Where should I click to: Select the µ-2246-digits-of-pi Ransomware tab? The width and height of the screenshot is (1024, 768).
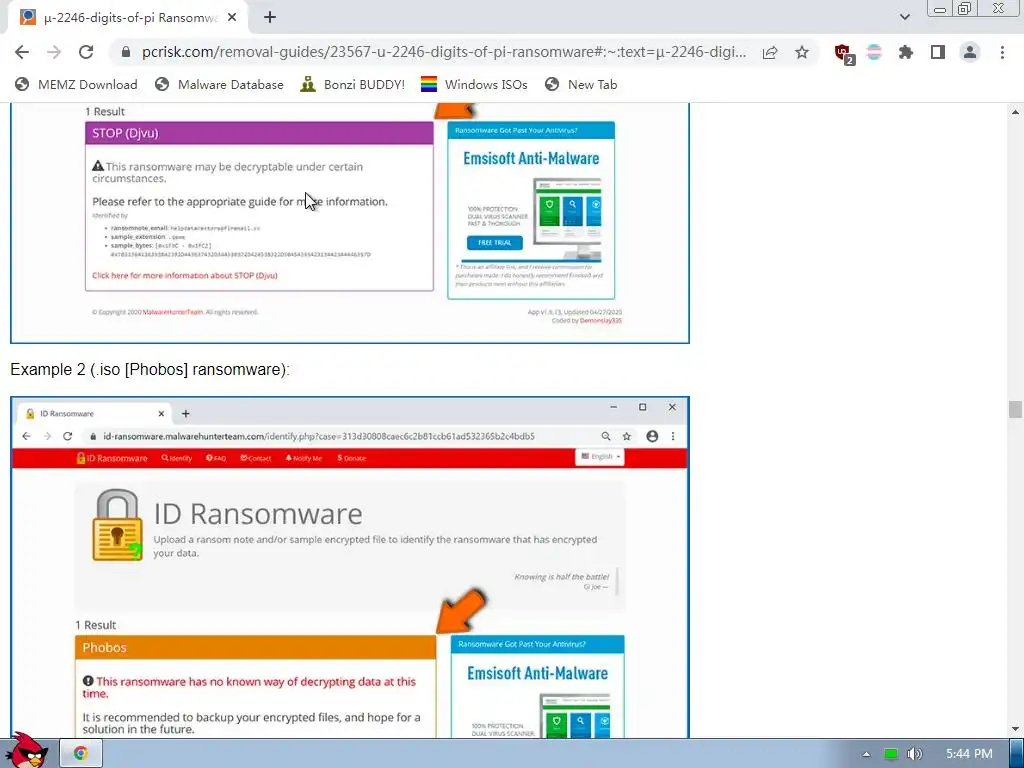point(127,18)
